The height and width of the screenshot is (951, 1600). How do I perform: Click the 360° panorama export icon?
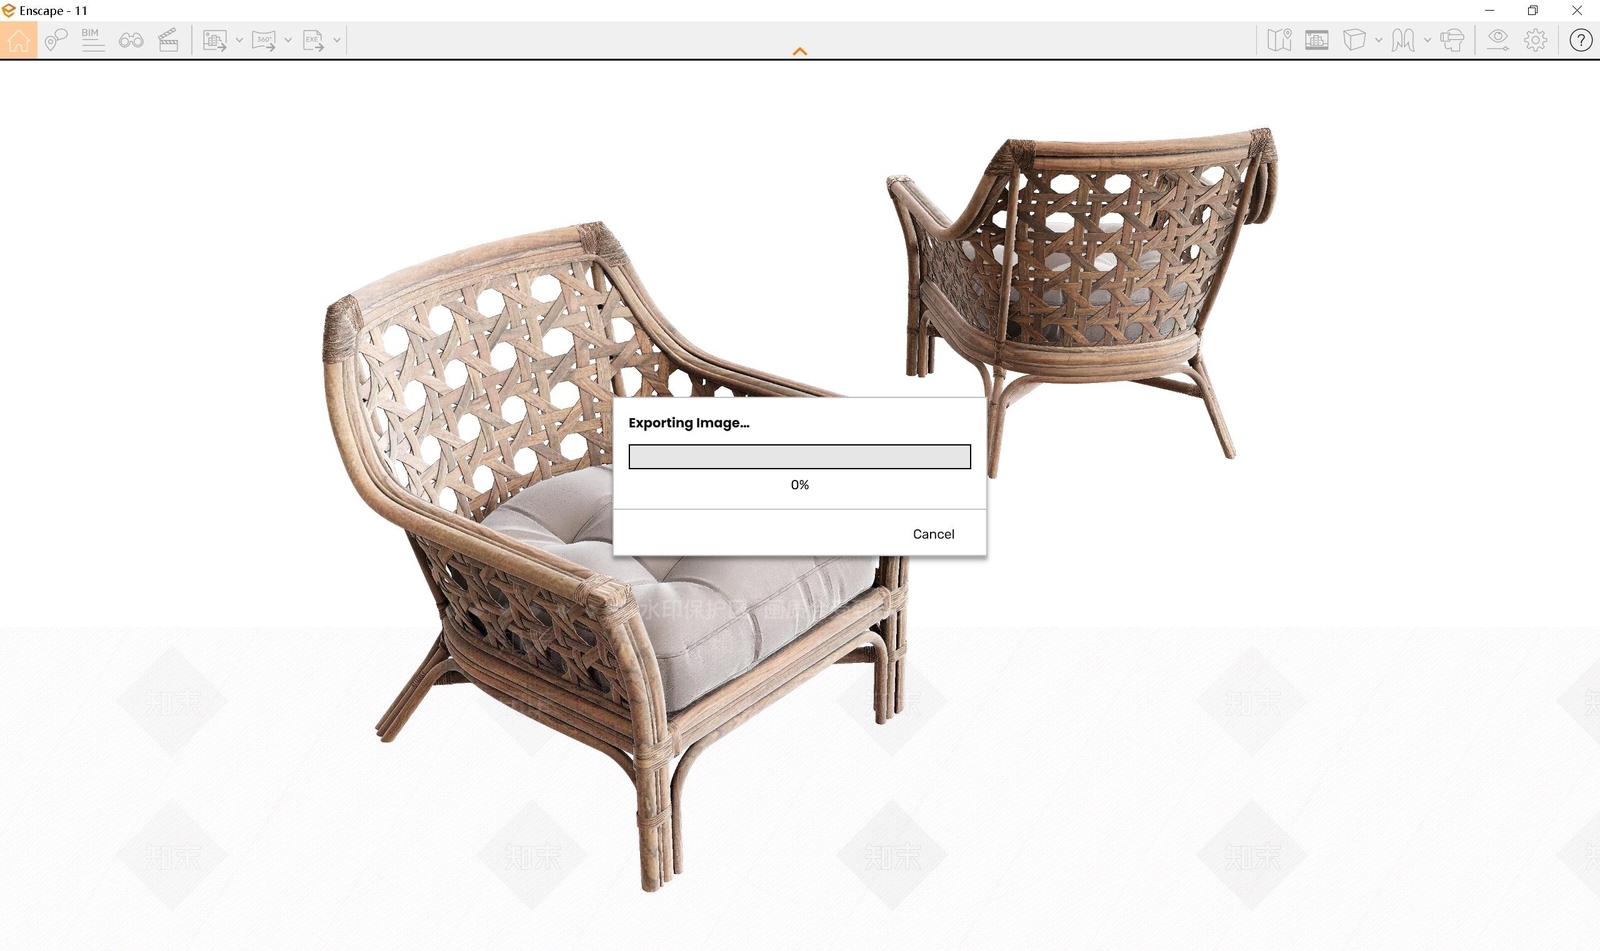pyautogui.click(x=263, y=40)
